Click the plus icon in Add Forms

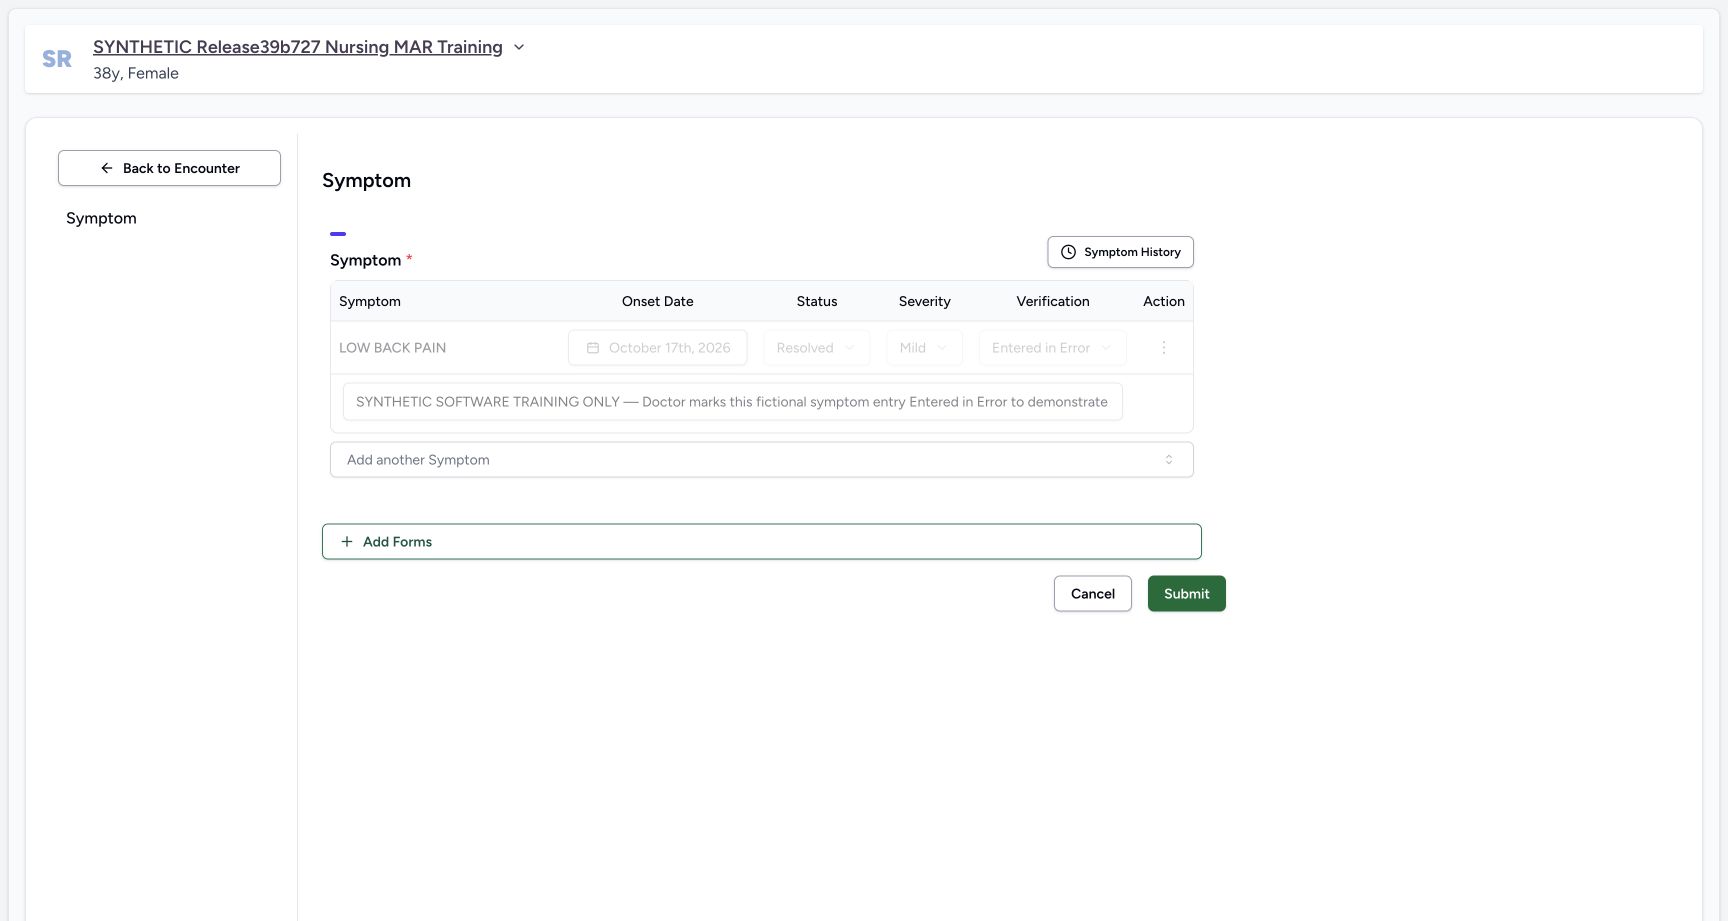pos(347,542)
